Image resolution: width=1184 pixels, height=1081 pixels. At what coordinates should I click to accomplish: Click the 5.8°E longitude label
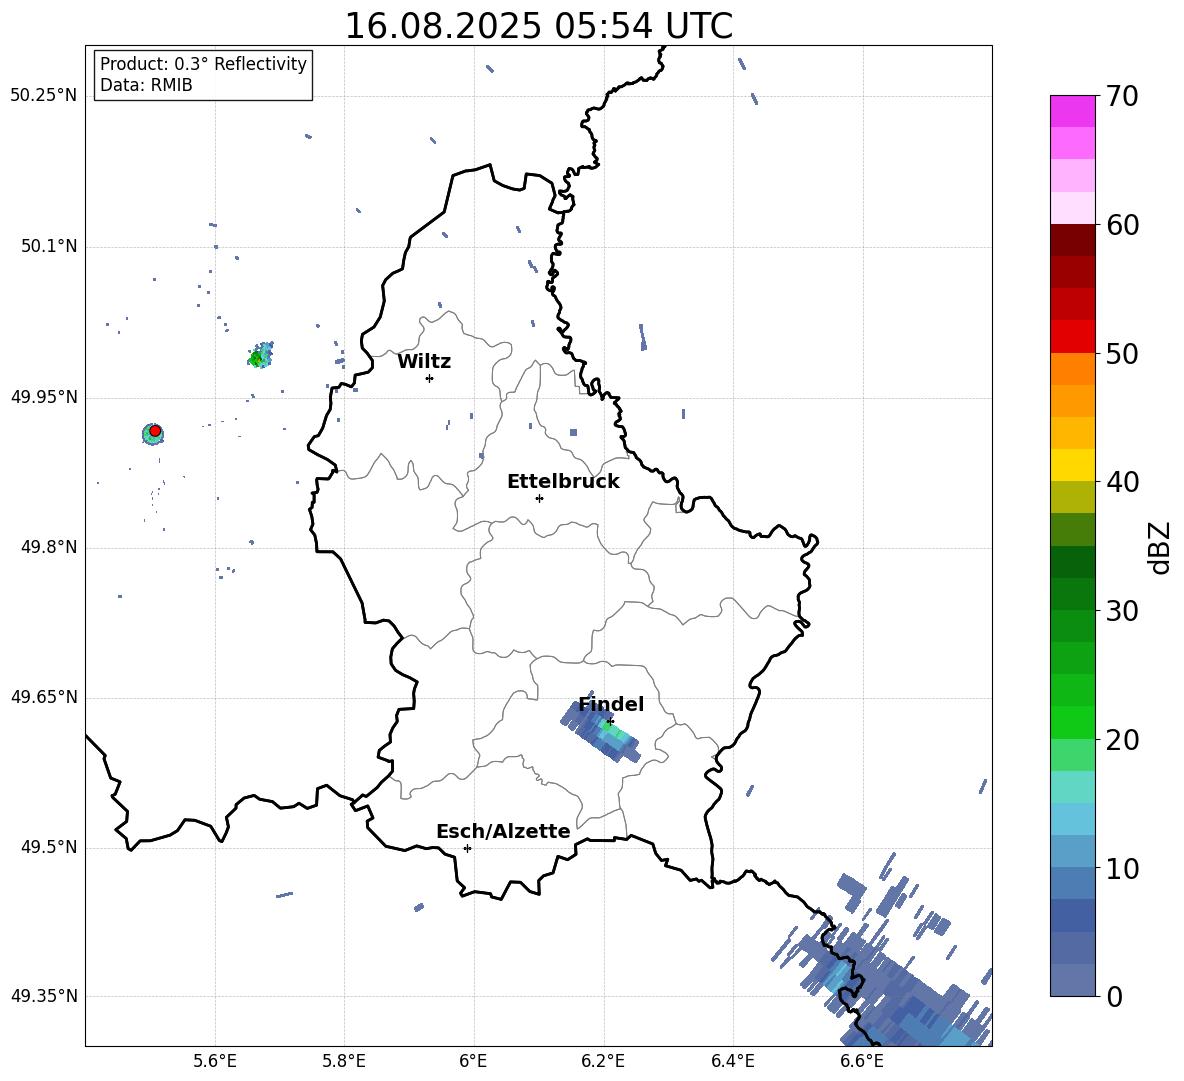click(344, 1062)
